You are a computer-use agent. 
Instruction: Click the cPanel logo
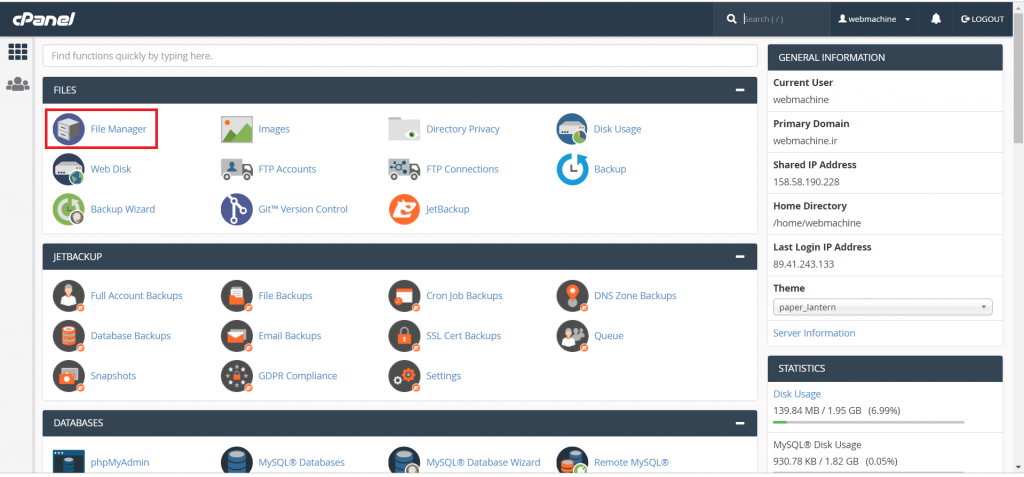click(44, 19)
